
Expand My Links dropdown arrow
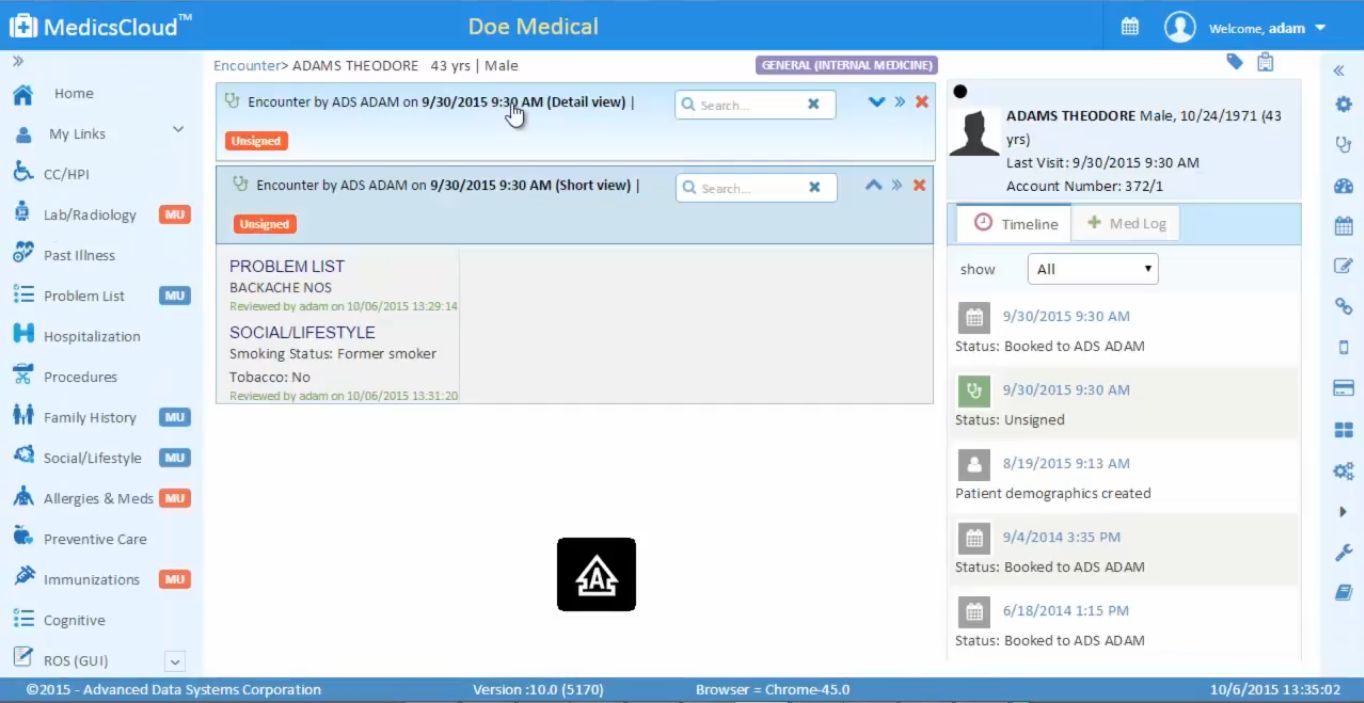coord(178,130)
